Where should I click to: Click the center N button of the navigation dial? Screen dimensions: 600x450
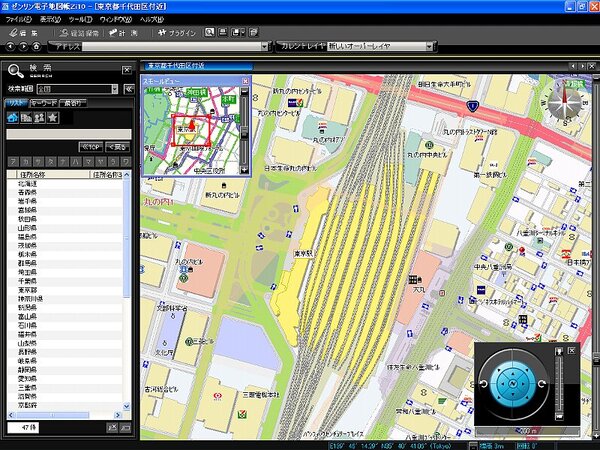[514, 385]
